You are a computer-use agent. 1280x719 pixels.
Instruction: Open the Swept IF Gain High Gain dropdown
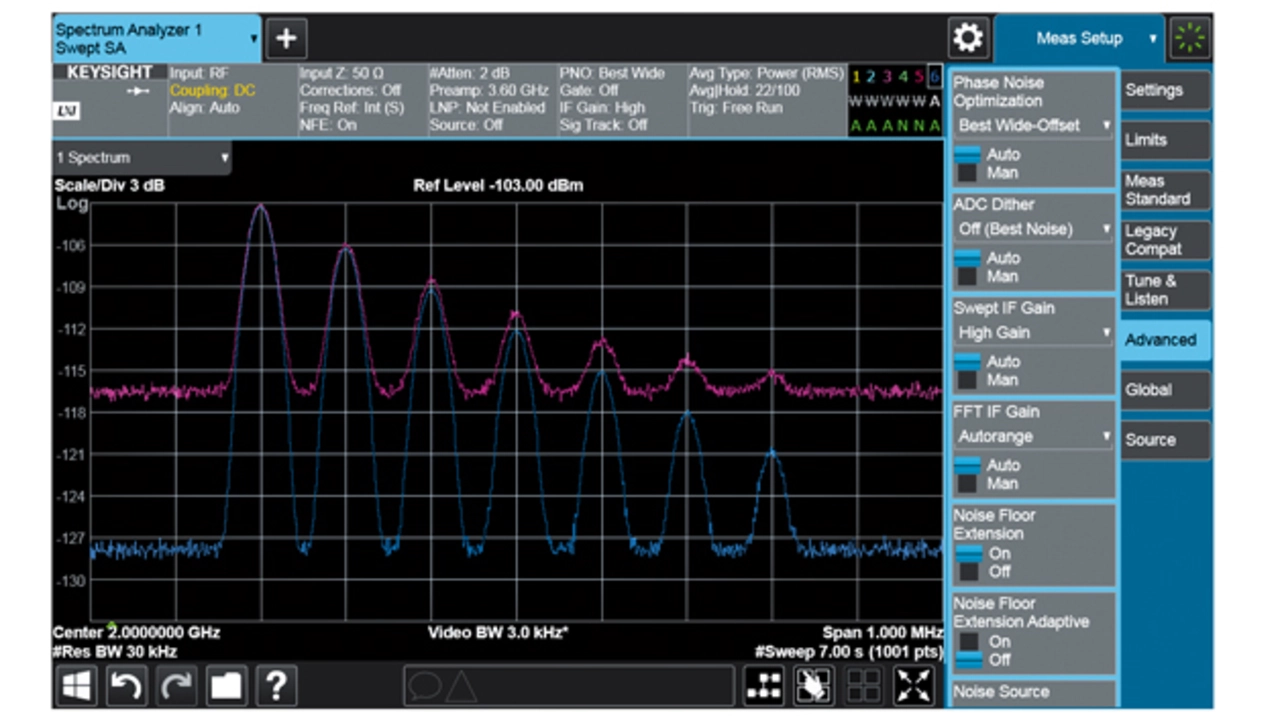tap(1033, 333)
